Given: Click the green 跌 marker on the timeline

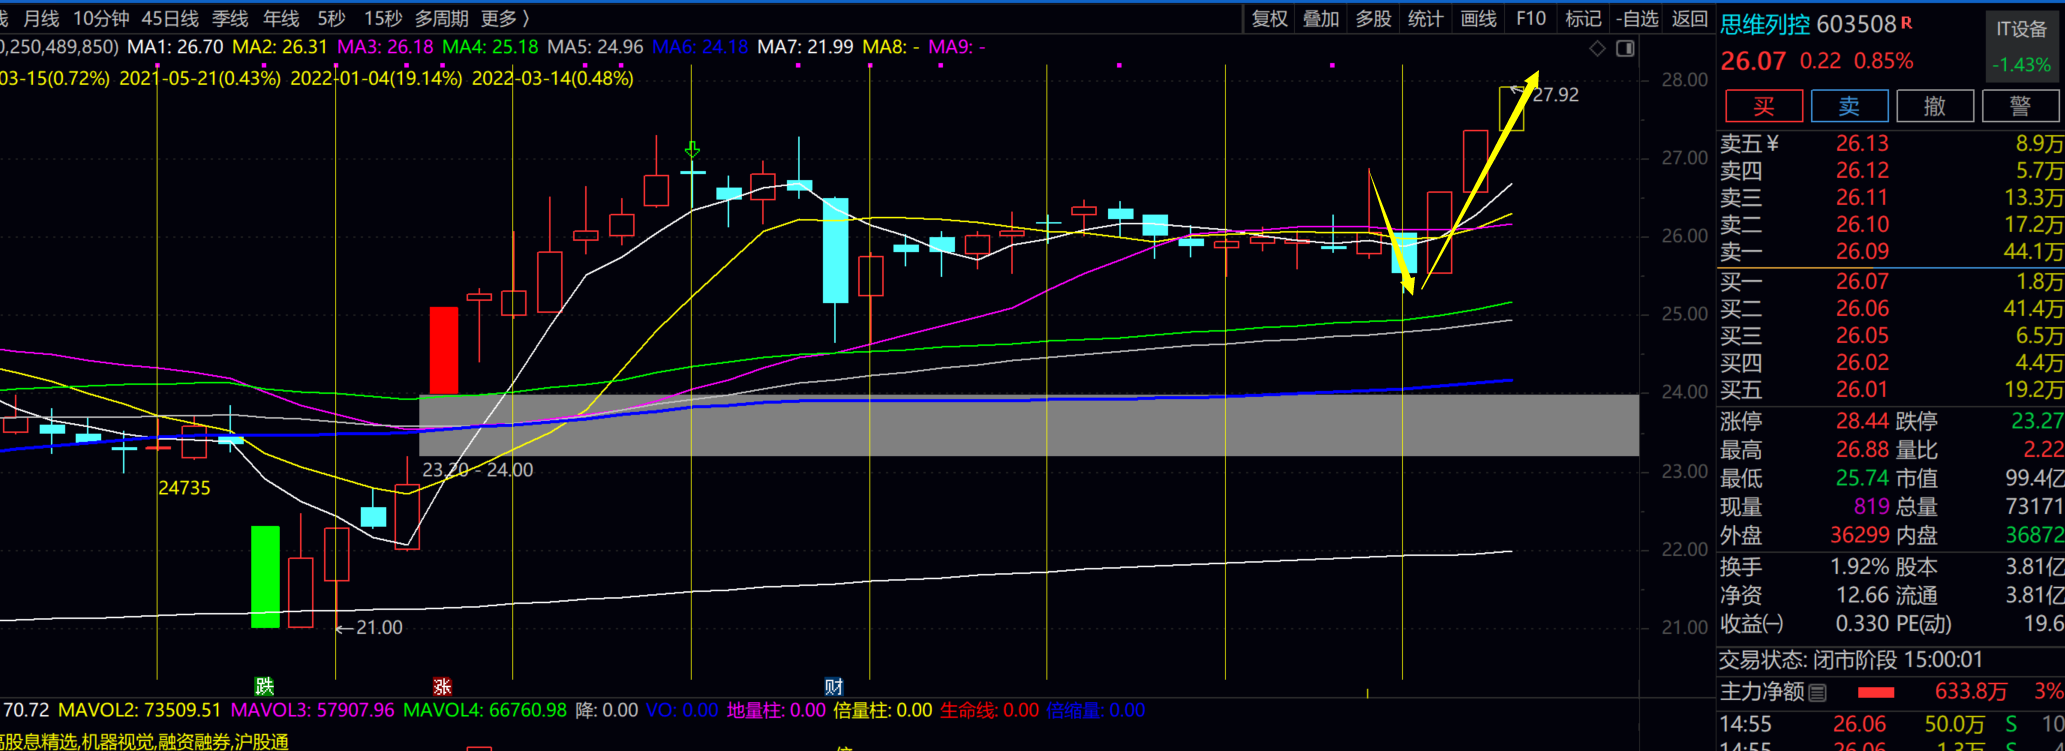Looking at the screenshot, I should pos(264,686).
